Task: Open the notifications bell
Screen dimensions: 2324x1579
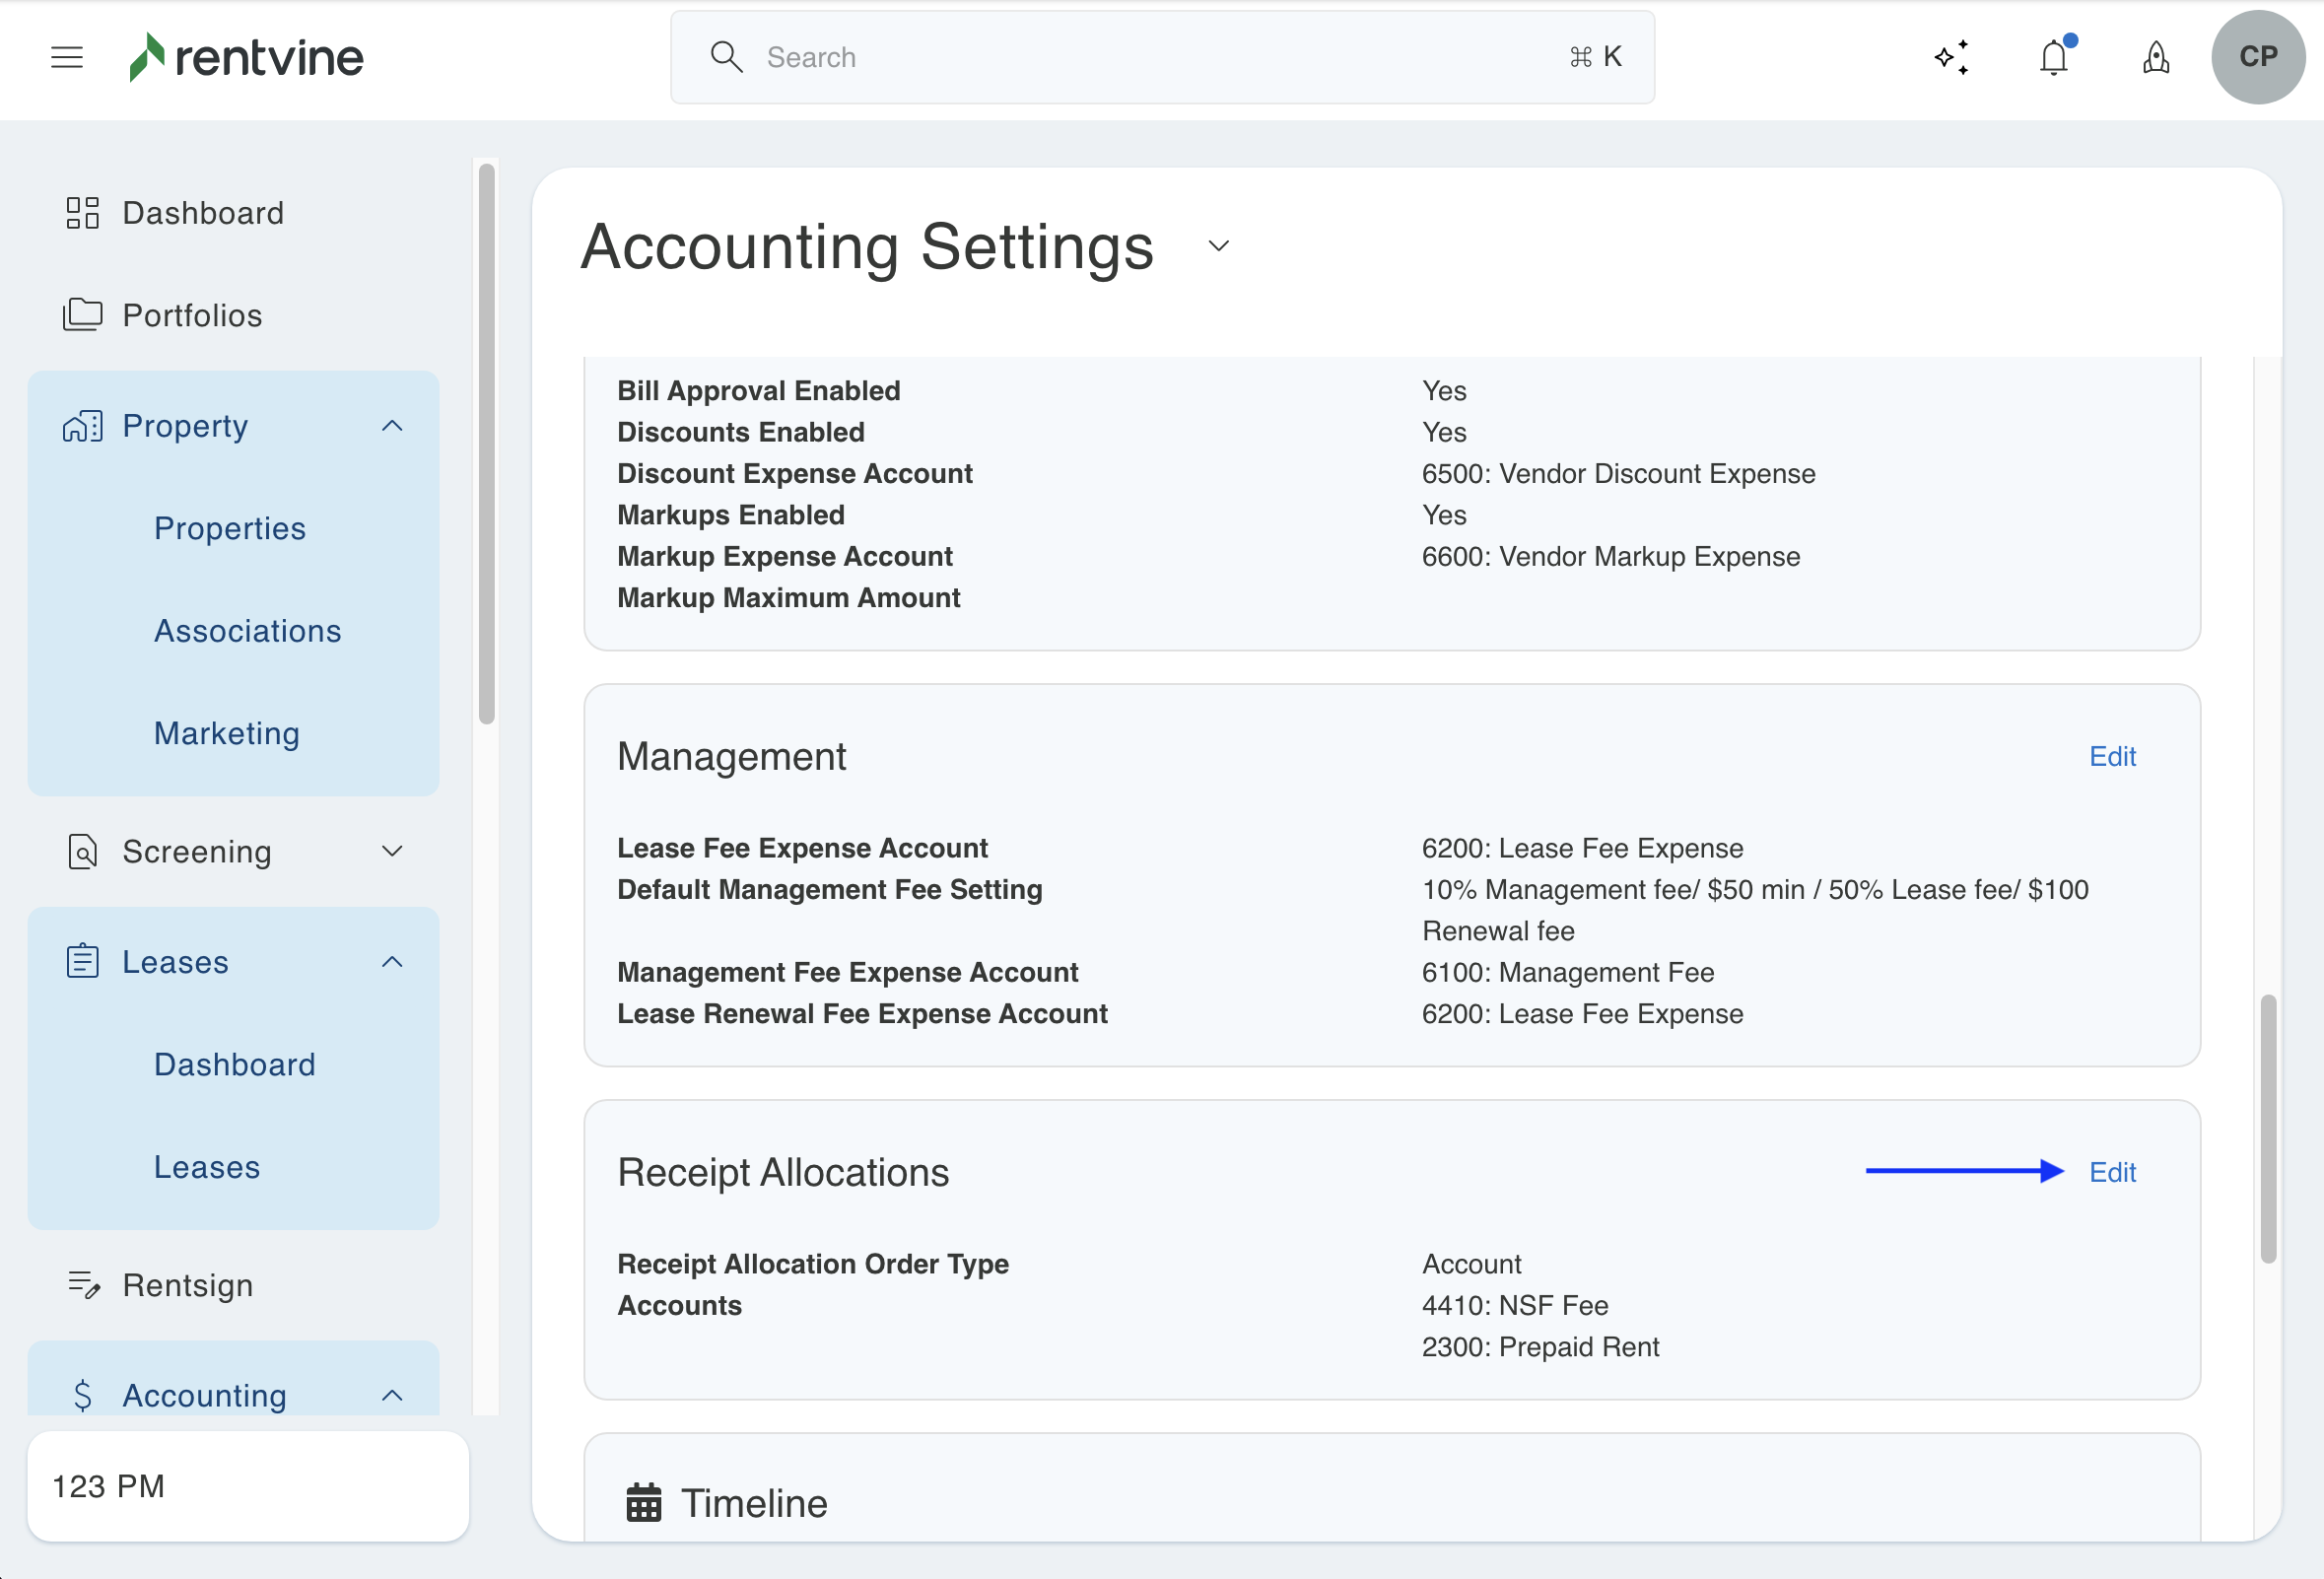Action: tap(2053, 57)
